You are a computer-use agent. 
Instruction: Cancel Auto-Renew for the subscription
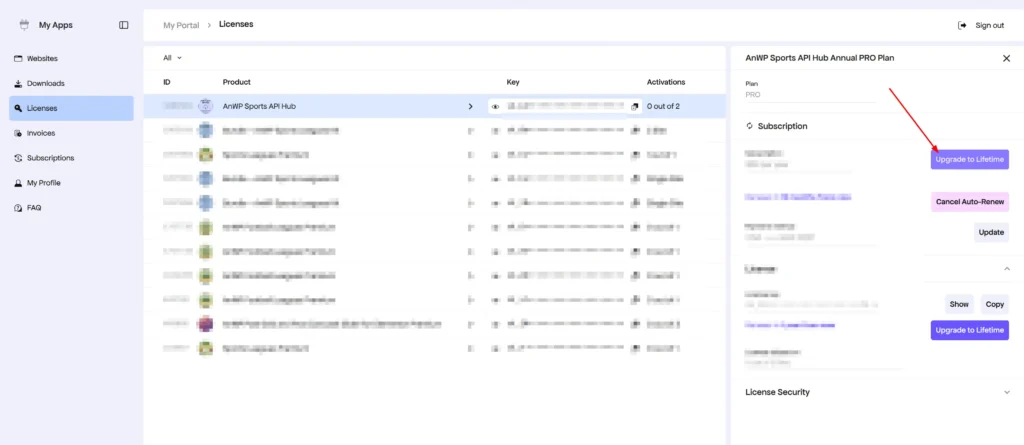click(970, 202)
